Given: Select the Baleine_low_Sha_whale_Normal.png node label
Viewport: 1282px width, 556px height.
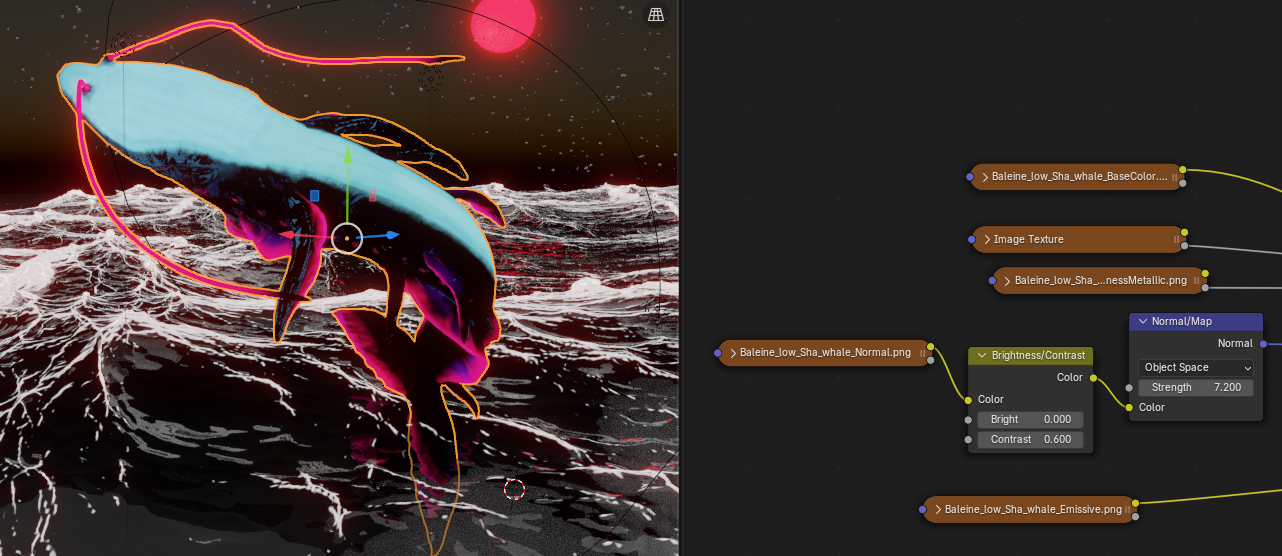Looking at the screenshot, I should pyautogui.click(x=825, y=352).
